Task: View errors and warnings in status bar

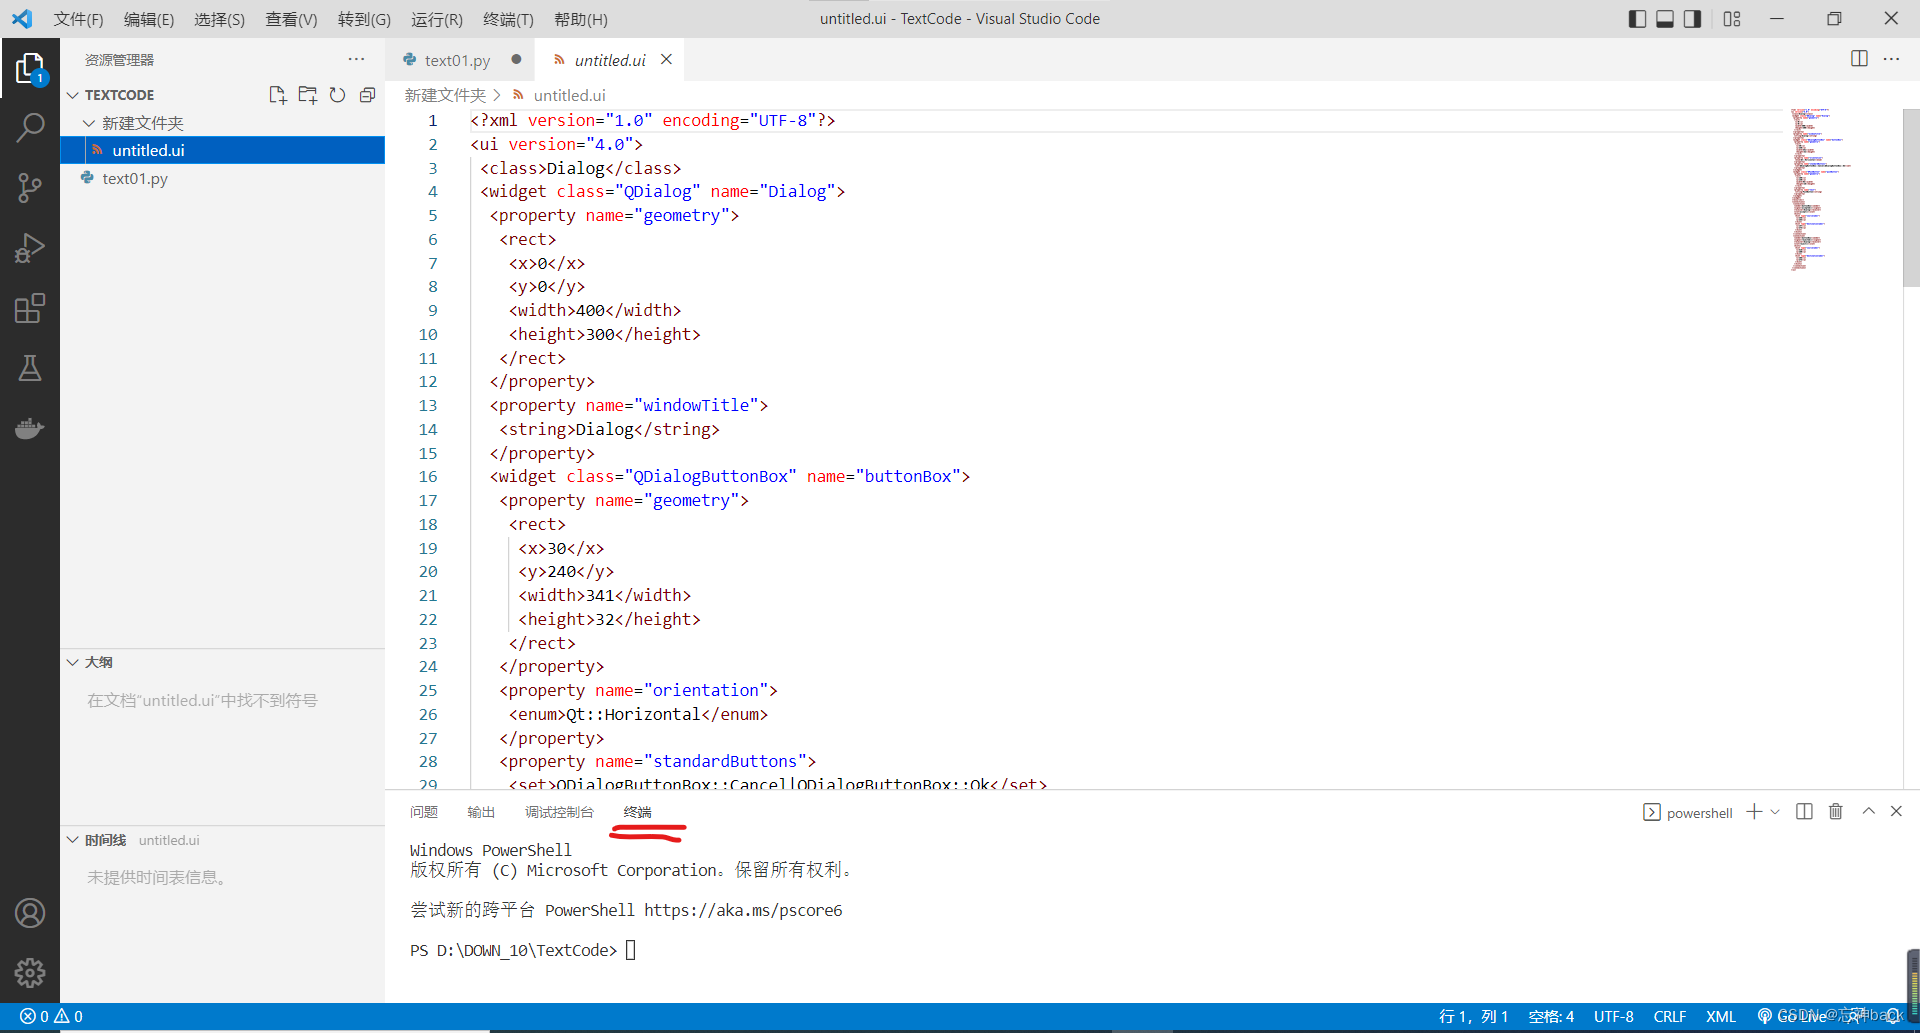Action: coord(51,1016)
